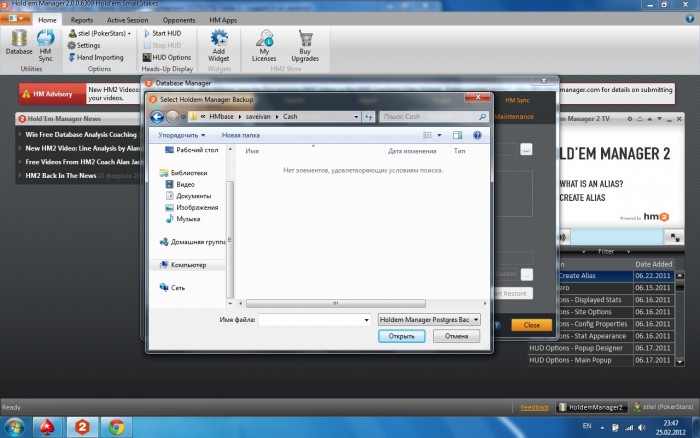700x438 pixels.
Task: Open Buy Upgrades cart icon
Action: coord(305,46)
